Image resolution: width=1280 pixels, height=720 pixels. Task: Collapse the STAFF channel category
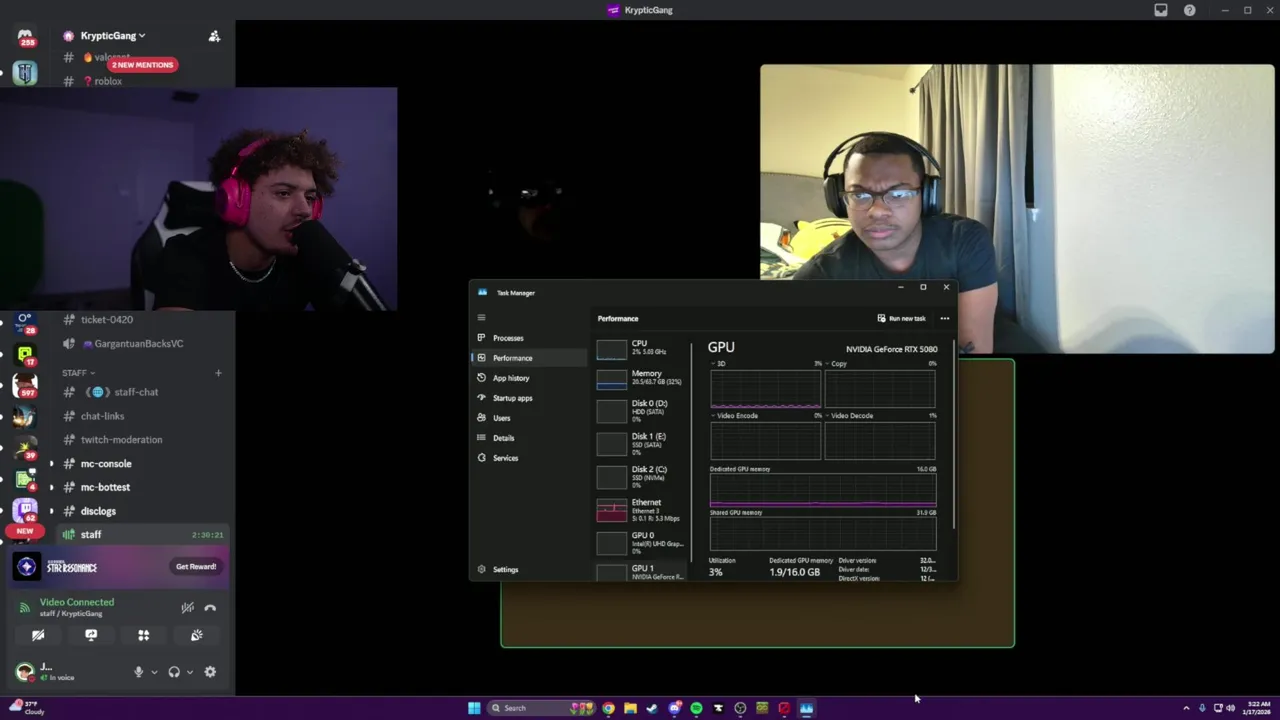(79, 373)
